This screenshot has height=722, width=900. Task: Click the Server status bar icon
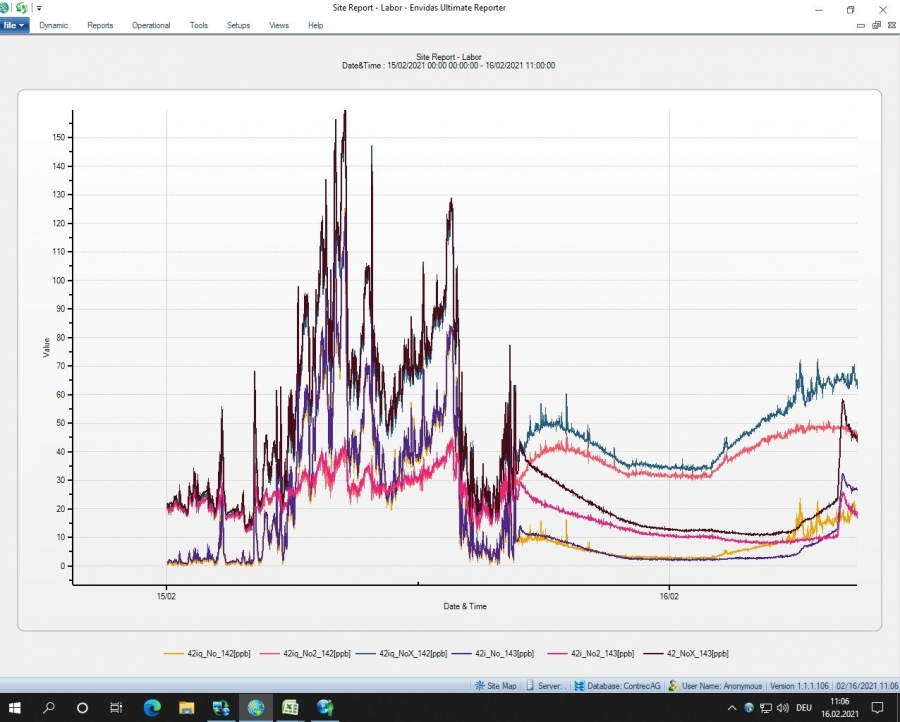[x=532, y=686]
